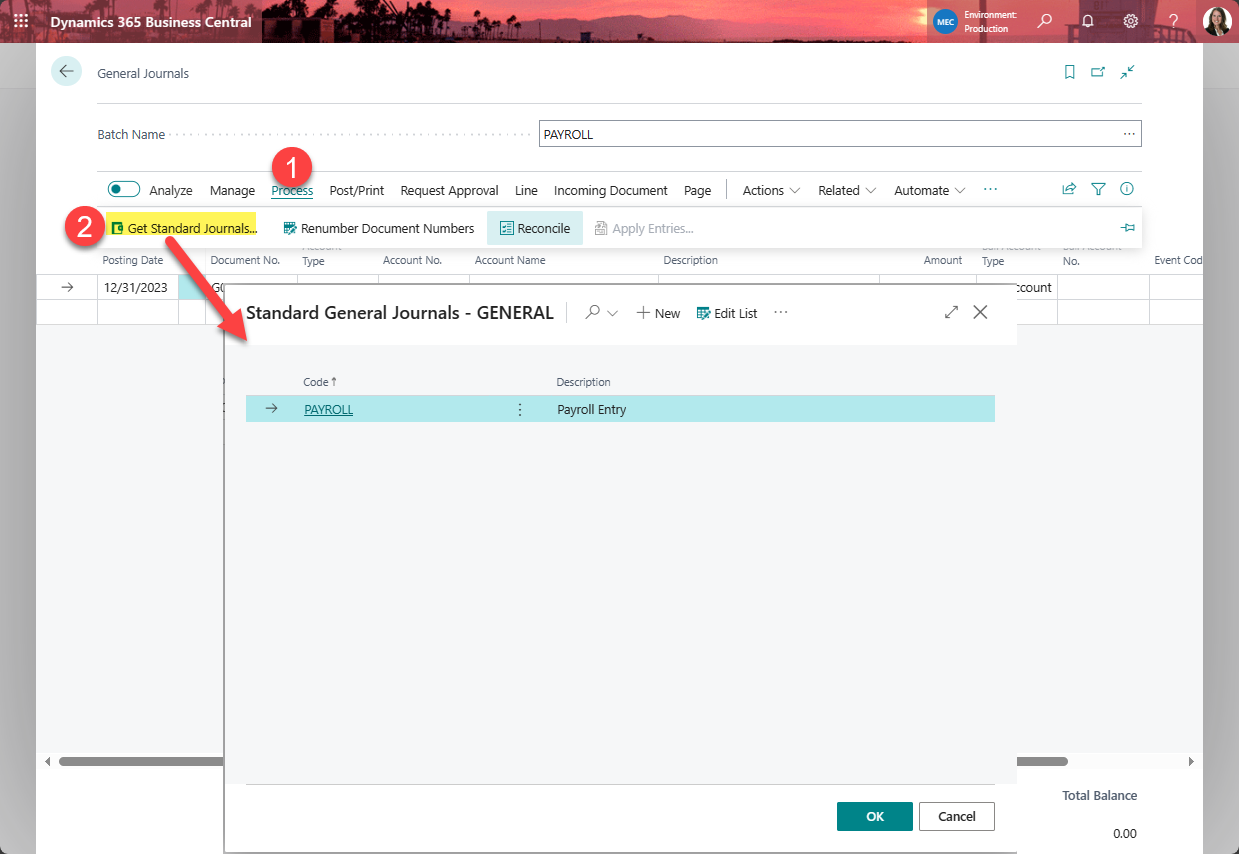Open the dialog search dropdown
The image size is (1239, 854).
[x=602, y=313]
